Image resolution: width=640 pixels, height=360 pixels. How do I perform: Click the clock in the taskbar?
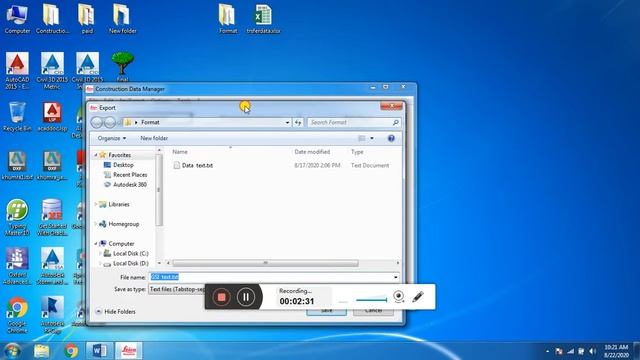[x=616, y=351]
